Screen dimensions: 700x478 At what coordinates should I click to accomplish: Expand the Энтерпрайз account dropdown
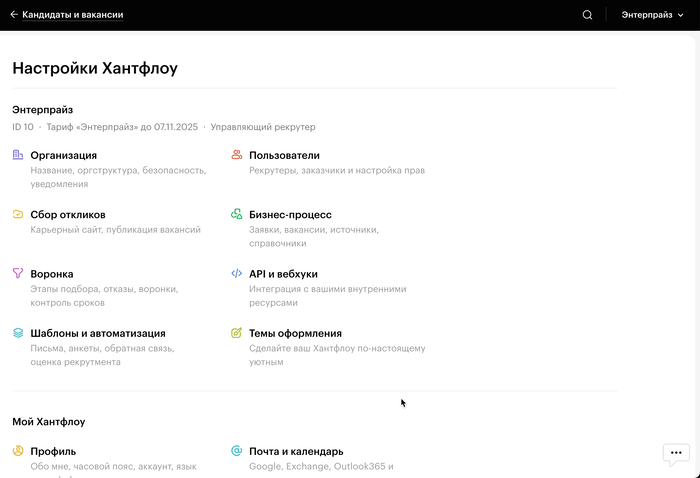point(653,15)
